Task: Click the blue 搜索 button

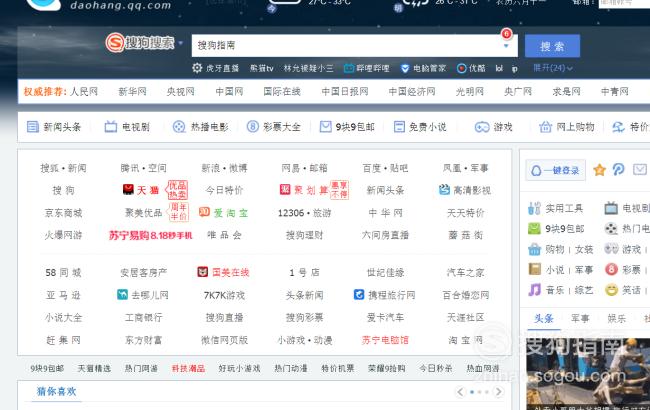Action: pos(552,46)
